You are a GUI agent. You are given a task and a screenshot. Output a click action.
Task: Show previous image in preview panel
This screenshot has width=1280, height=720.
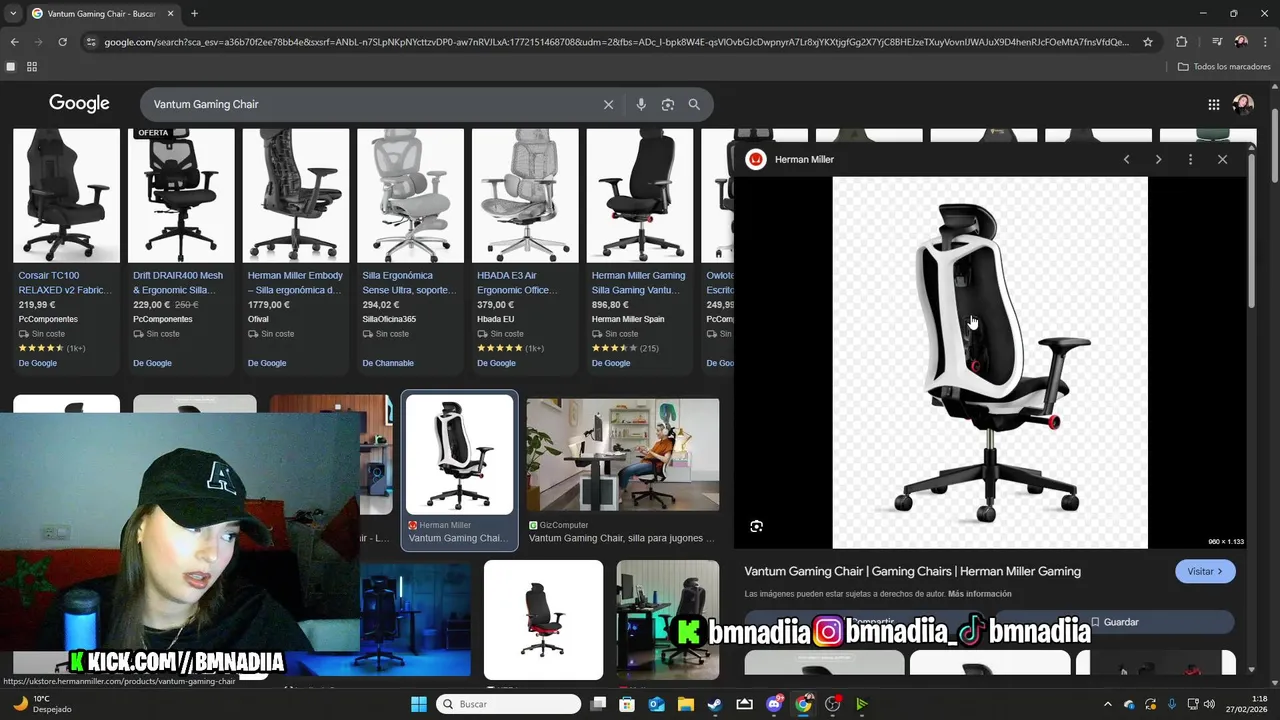click(1126, 159)
